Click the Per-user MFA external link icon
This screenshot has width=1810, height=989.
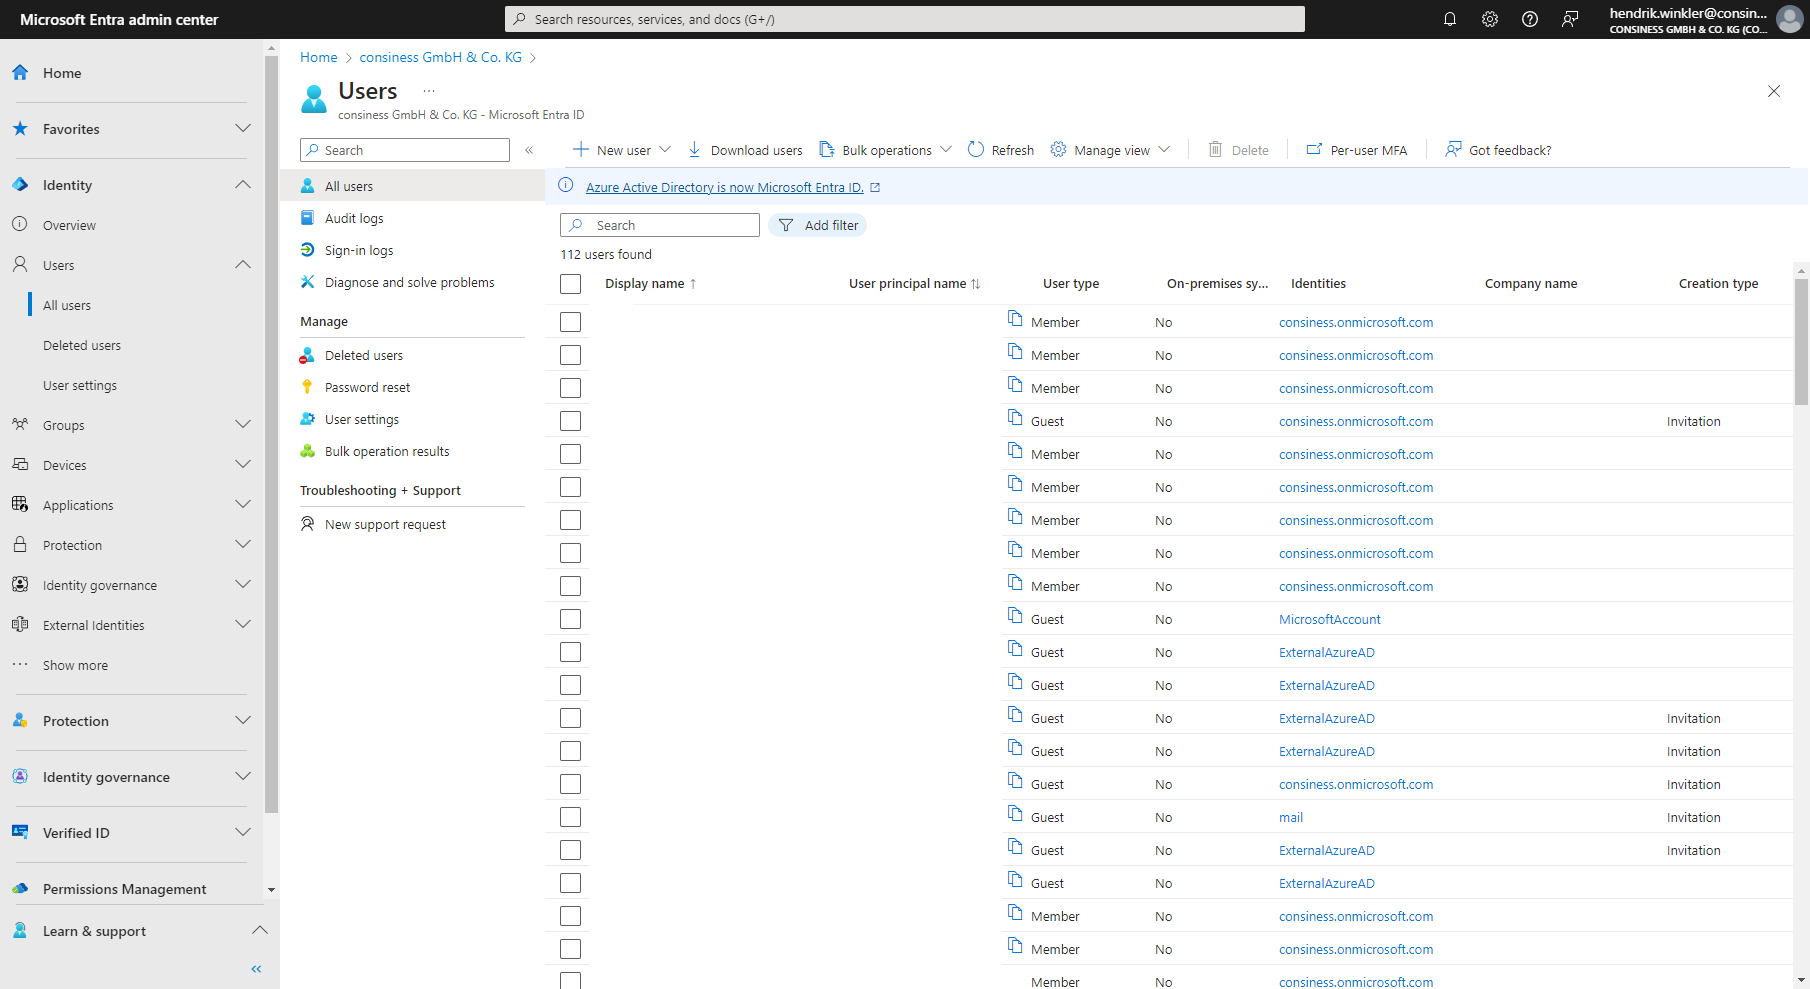(x=1314, y=150)
